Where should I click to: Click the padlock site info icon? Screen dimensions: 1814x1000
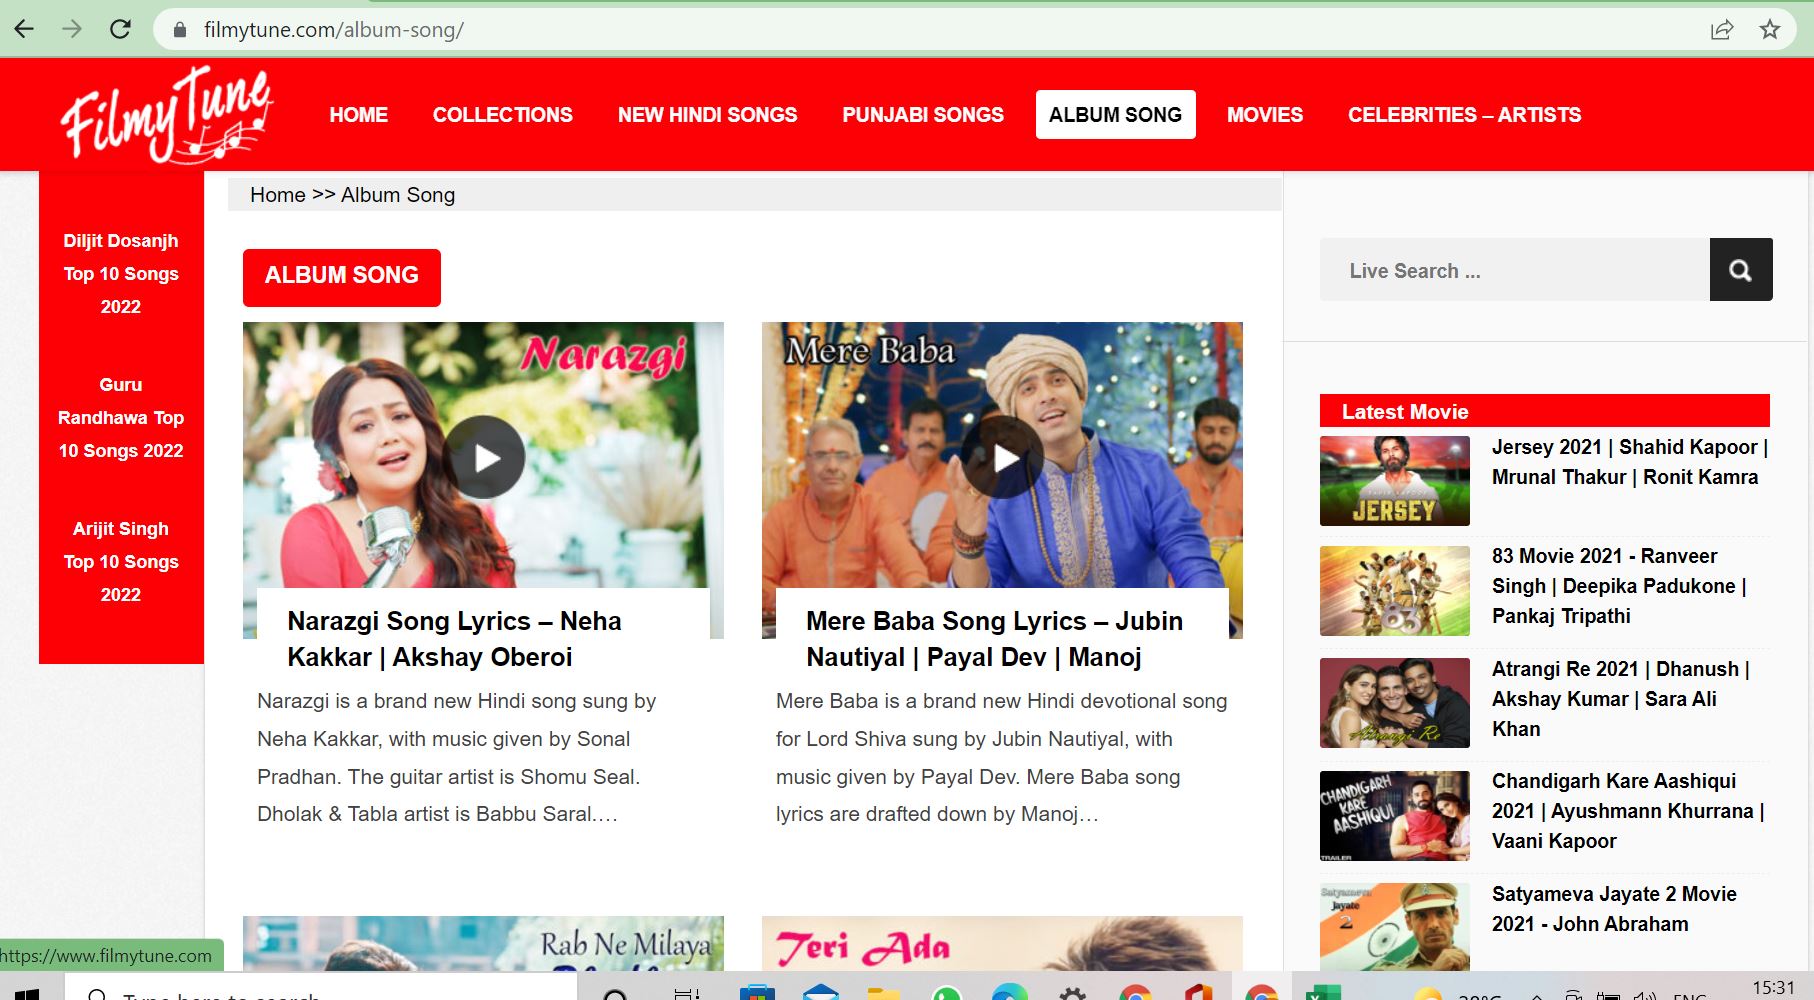[x=180, y=30]
